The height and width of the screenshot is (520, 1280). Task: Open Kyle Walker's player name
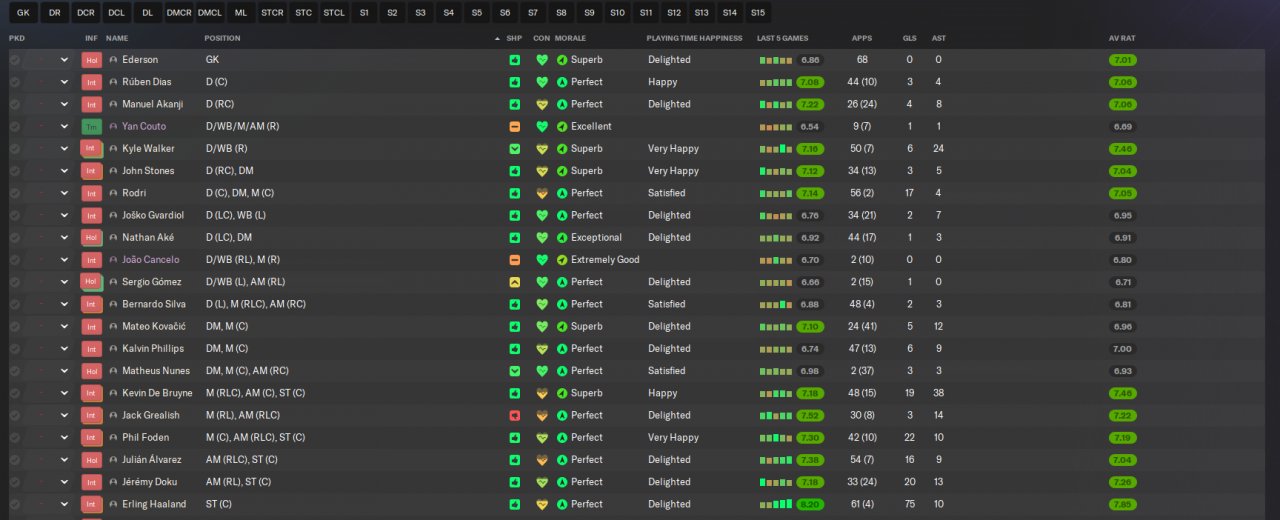tap(148, 149)
